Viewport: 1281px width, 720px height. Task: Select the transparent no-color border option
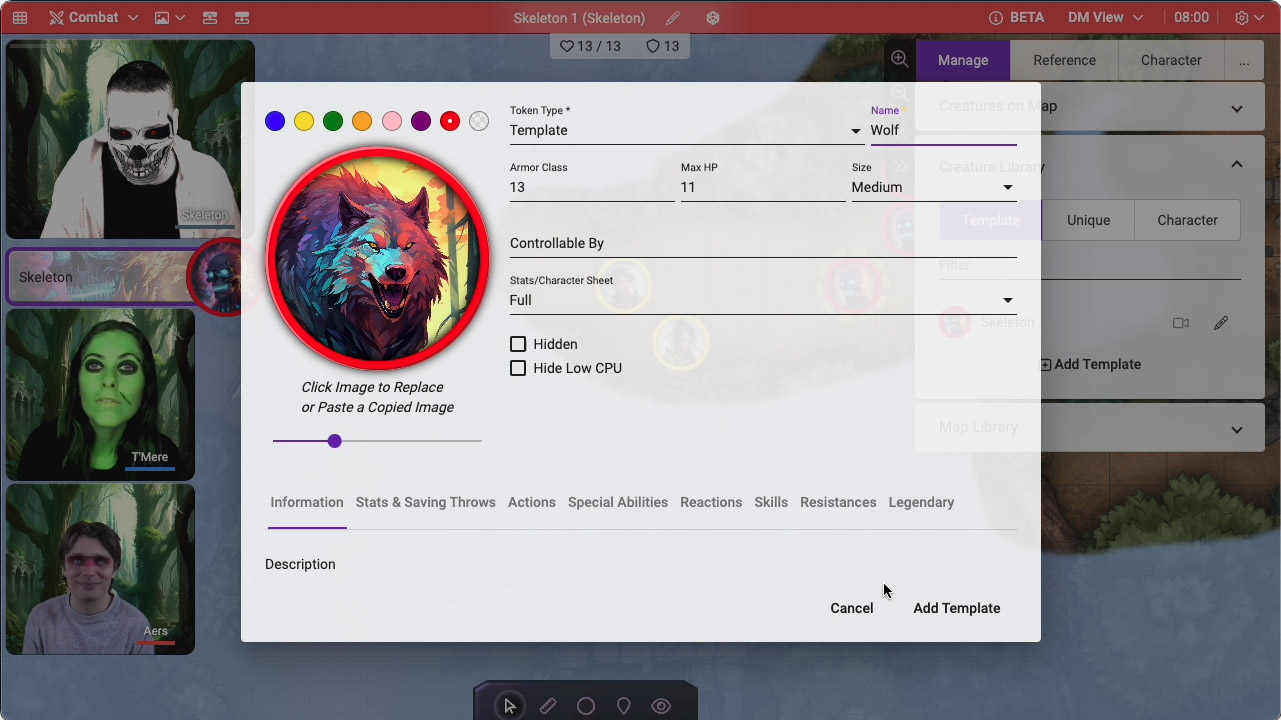point(479,121)
